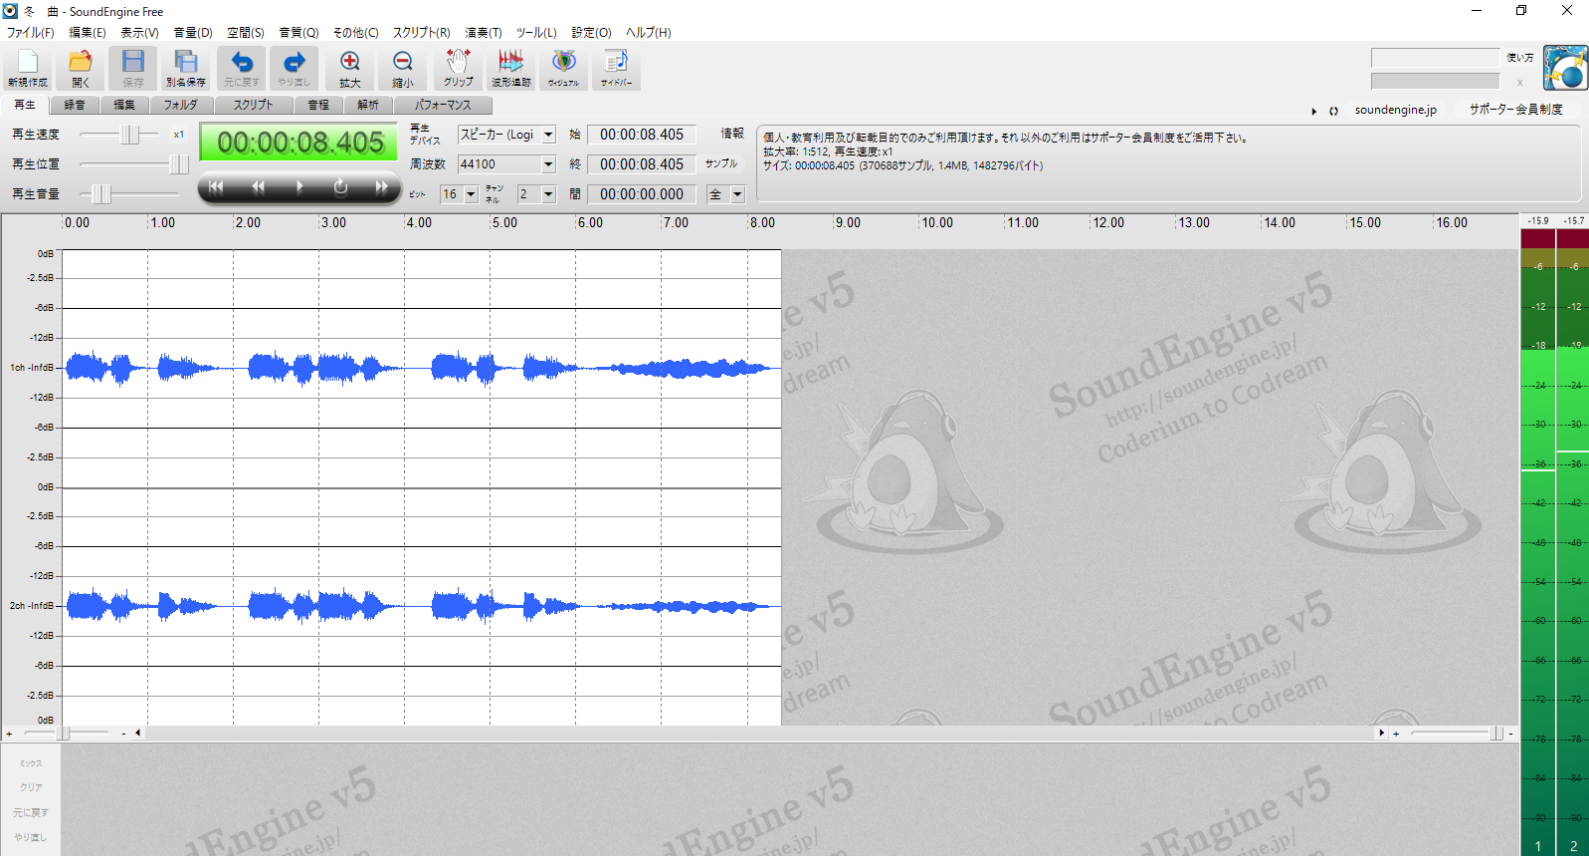Click the 再生位置 position slider handle

pos(179,164)
